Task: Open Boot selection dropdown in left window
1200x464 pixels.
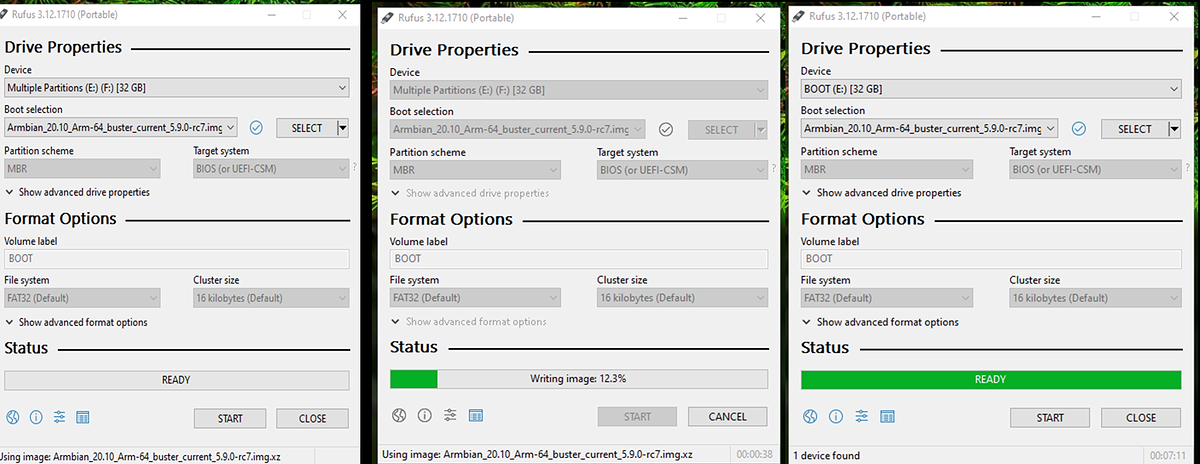Action: tap(122, 128)
